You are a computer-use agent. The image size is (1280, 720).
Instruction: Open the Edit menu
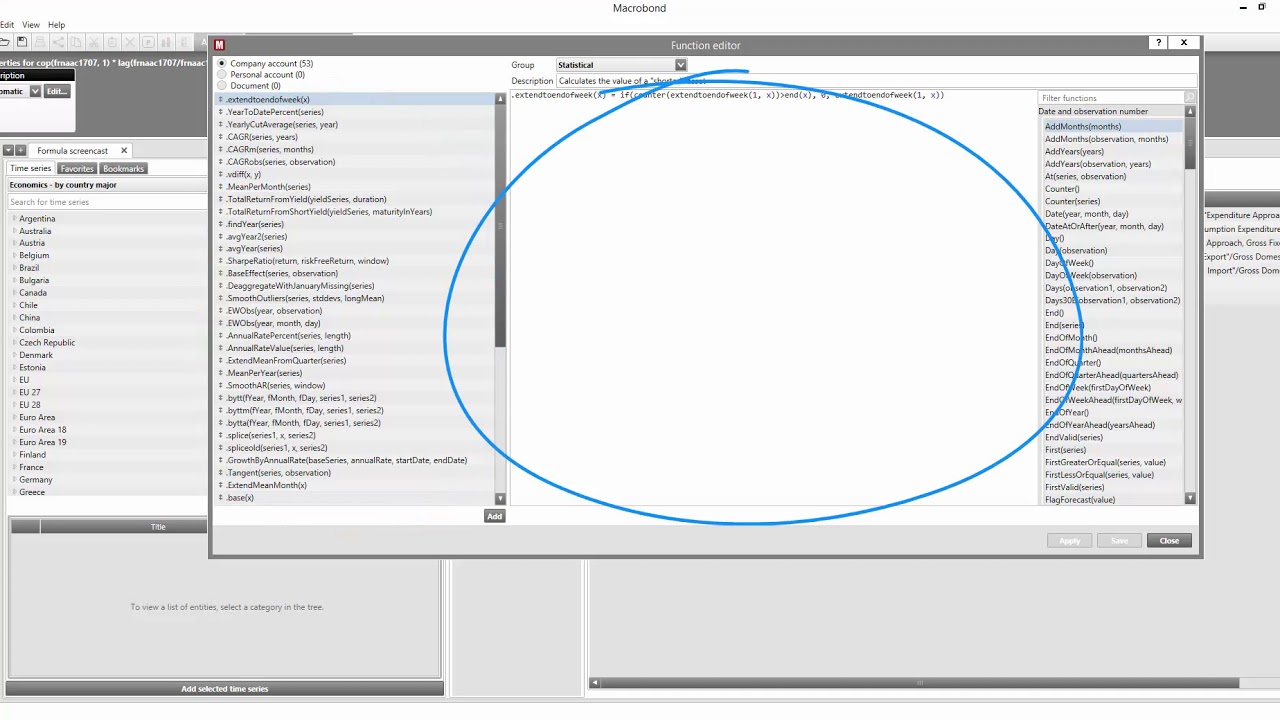[6, 25]
